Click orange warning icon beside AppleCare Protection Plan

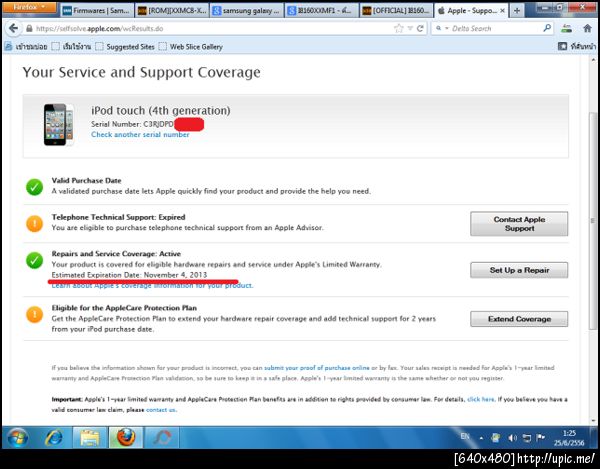(34, 314)
